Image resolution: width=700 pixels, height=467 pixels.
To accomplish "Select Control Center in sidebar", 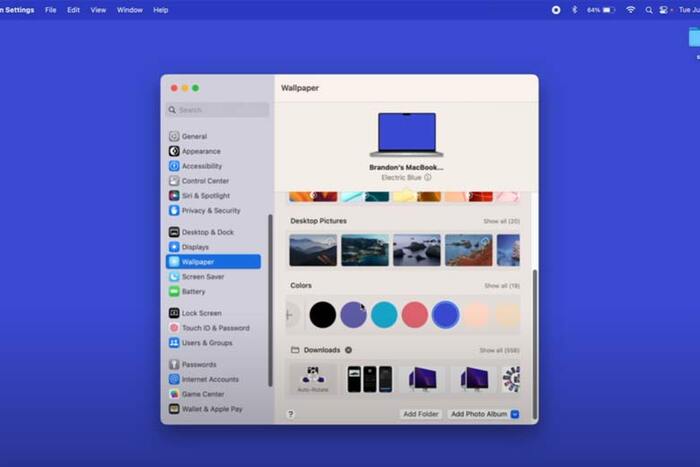I will coord(204,181).
